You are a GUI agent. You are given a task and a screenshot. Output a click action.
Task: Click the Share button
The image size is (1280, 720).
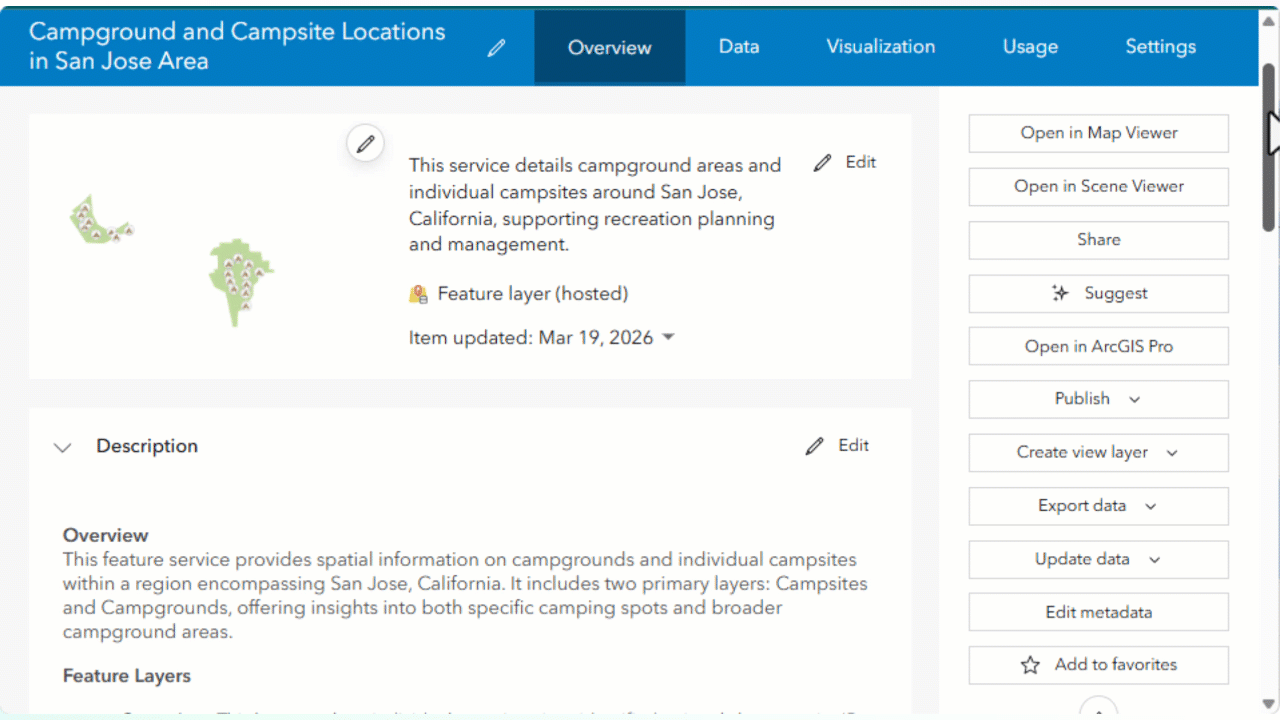coord(1097,240)
